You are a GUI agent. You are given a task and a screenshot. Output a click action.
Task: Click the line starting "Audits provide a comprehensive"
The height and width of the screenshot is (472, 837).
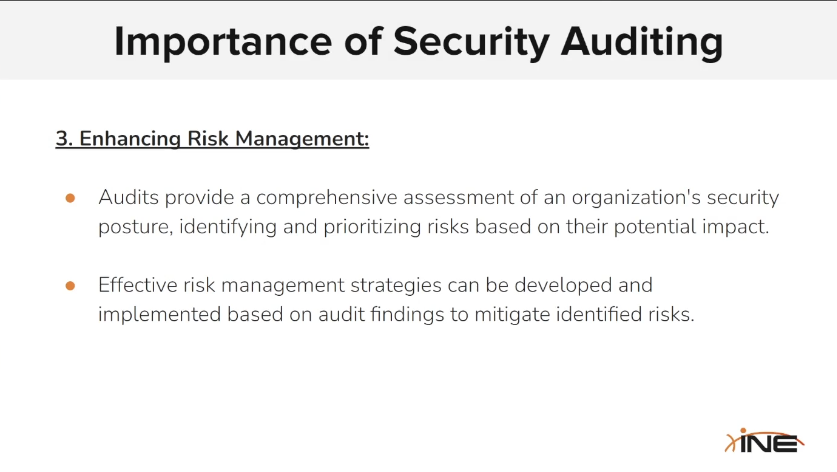click(x=438, y=198)
